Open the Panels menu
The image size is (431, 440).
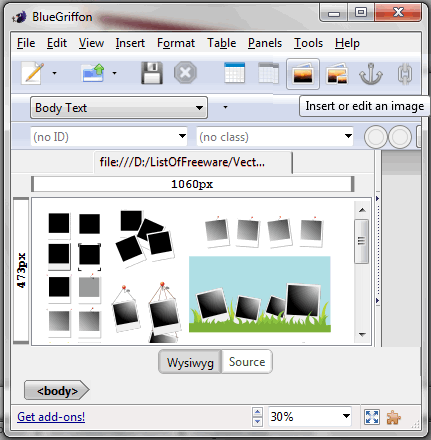pyautogui.click(x=265, y=43)
